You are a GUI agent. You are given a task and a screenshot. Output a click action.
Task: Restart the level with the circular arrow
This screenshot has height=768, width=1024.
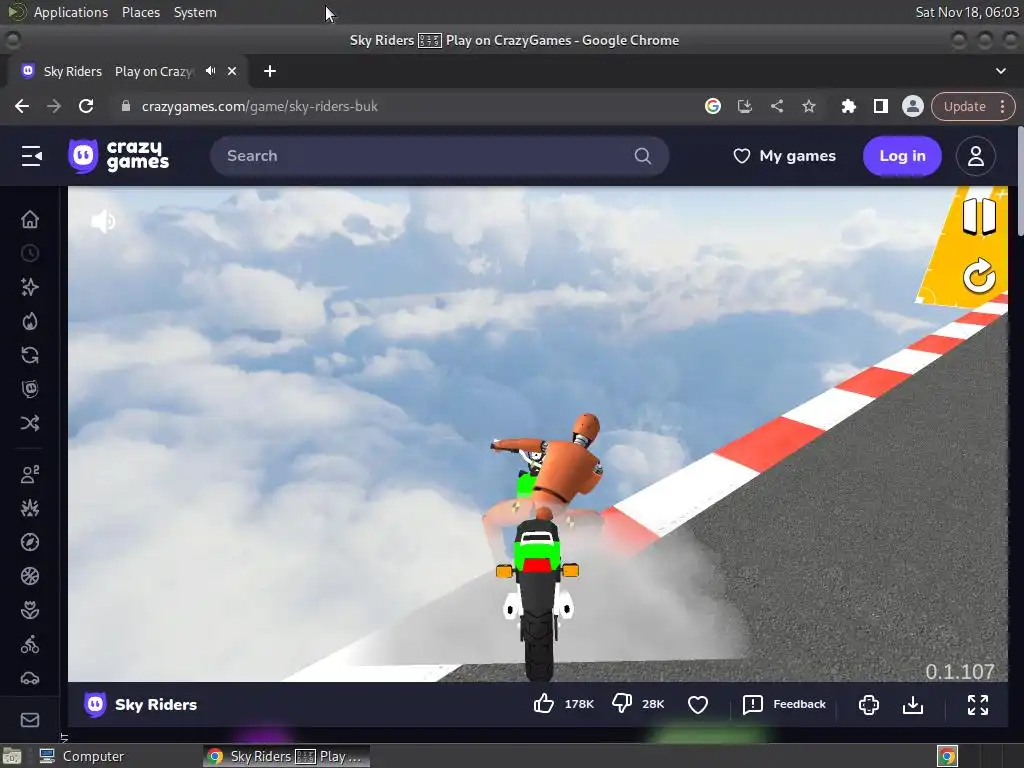point(979,276)
